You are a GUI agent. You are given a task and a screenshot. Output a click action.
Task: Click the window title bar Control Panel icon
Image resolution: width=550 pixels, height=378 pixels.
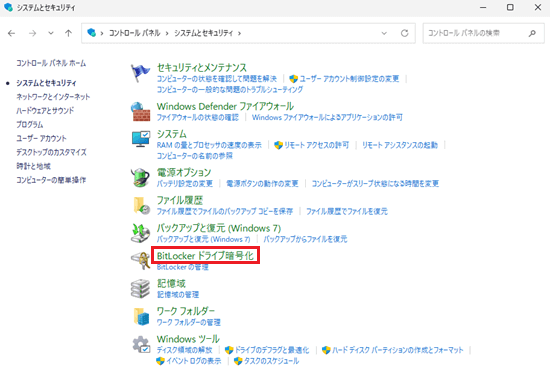tap(8, 7)
